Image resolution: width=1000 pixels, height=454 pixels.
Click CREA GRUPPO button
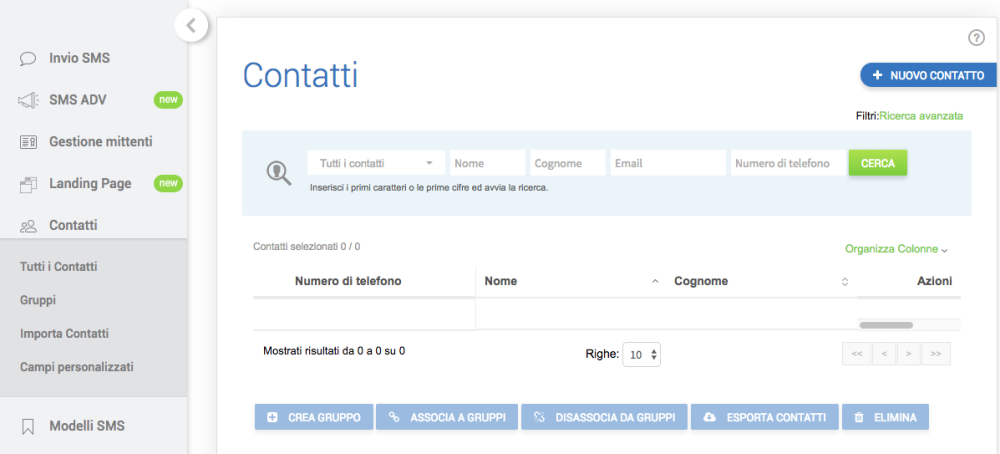tap(314, 418)
